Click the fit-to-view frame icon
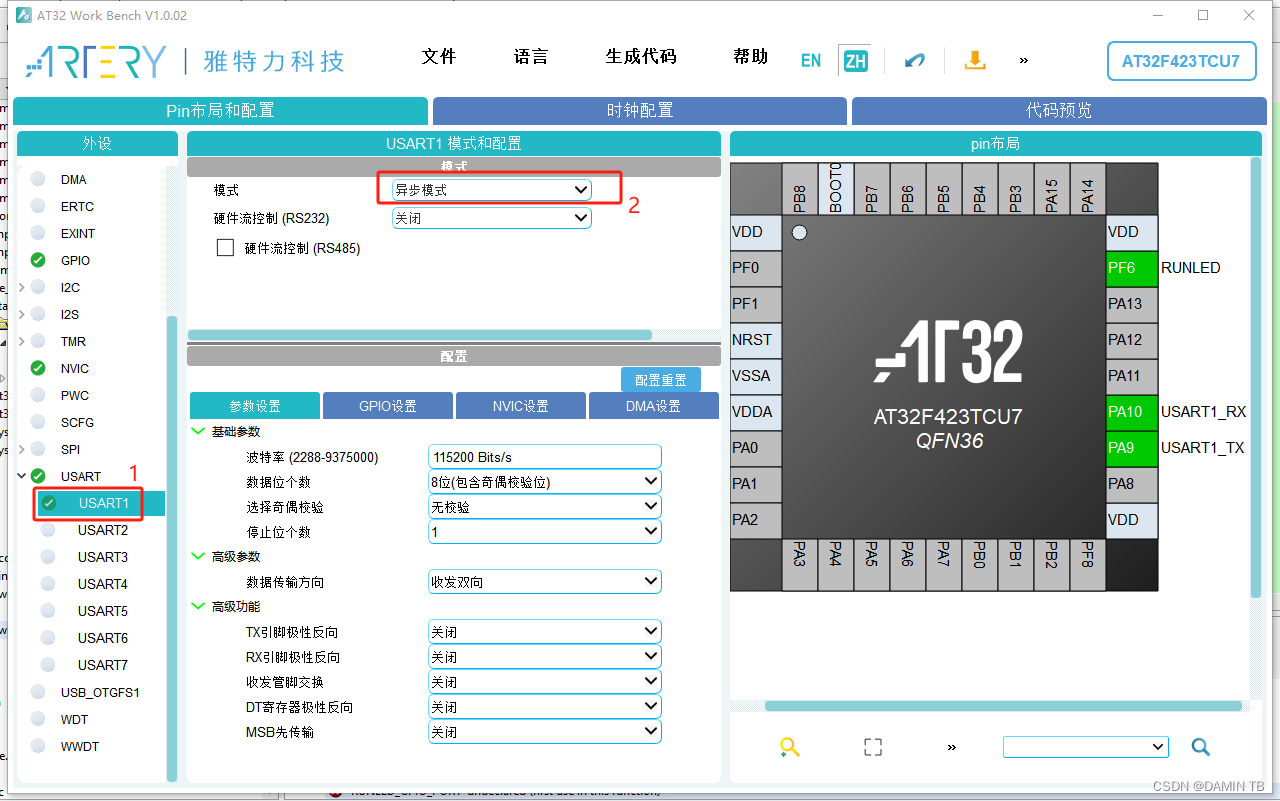The width and height of the screenshot is (1280, 801). coord(873,747)
